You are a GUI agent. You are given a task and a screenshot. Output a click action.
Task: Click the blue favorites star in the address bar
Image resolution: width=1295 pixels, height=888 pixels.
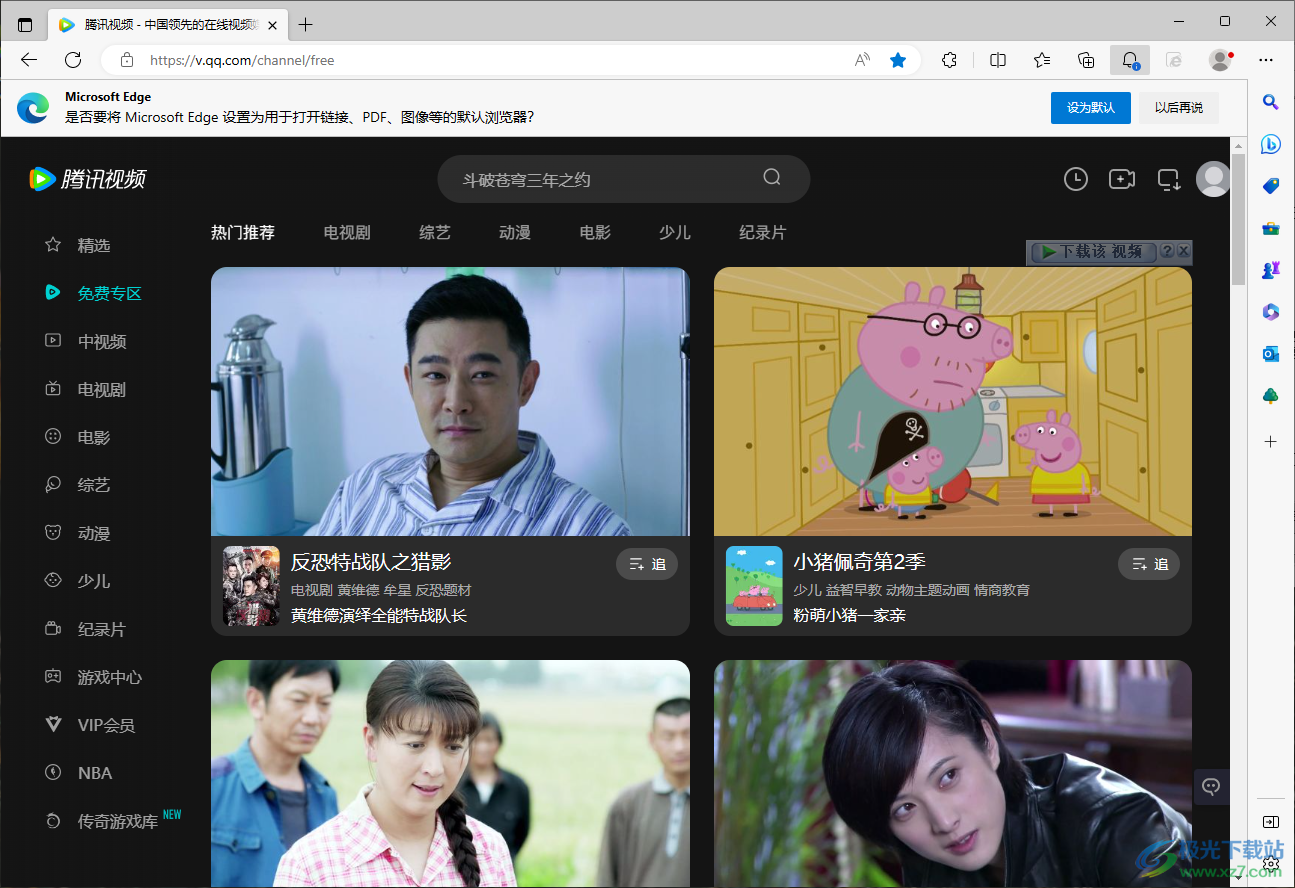coord(898,60)
